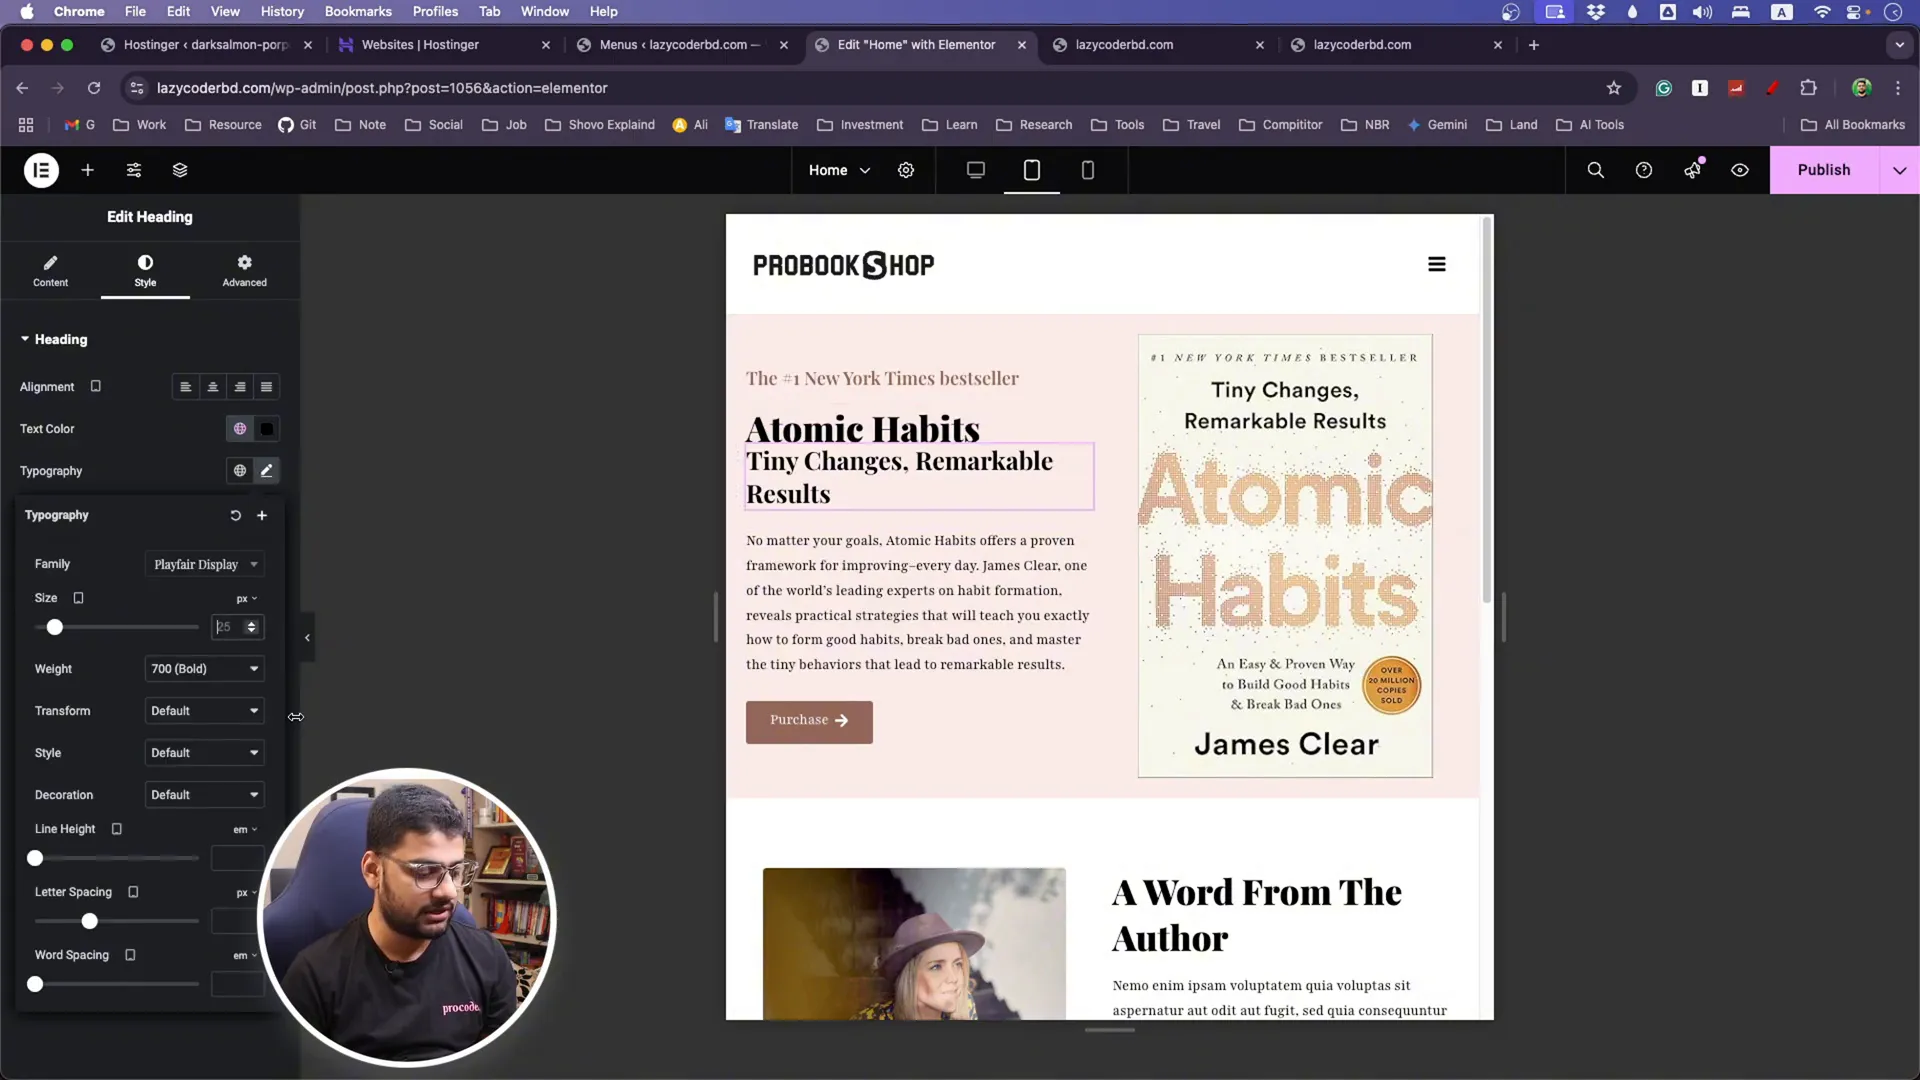Toggle Typography edit pencil icon
Screen dimensions: 1920x1080
point(267,471)
